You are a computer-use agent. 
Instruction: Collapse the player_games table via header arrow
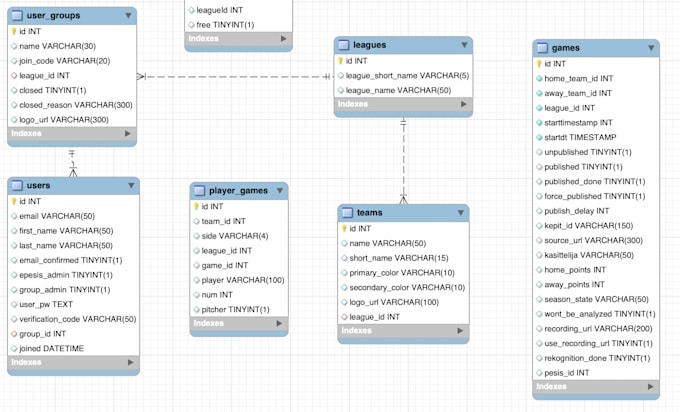coord(280,191)
